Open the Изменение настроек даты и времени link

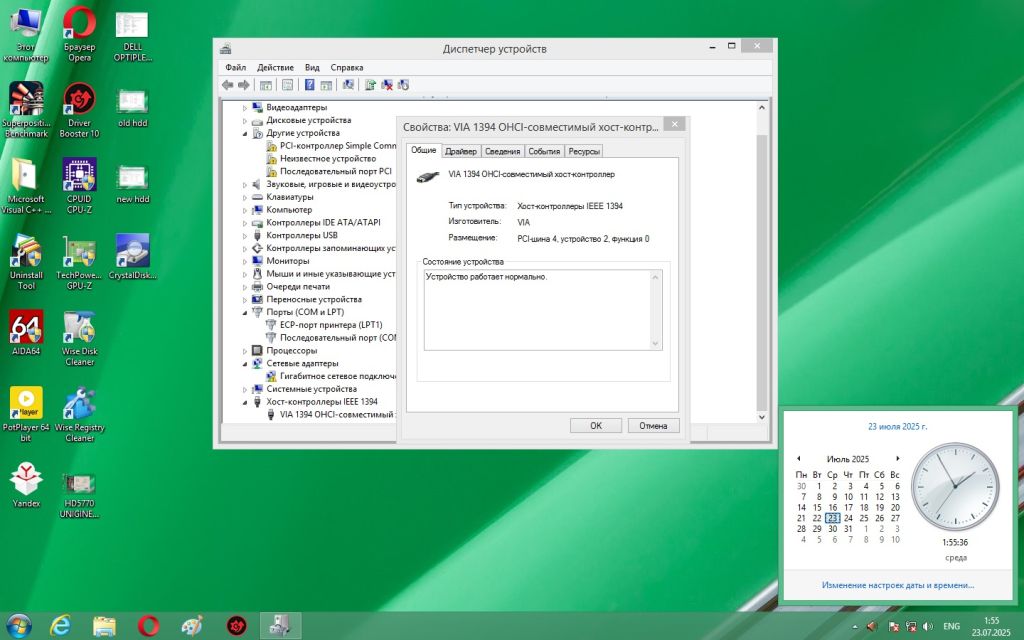(x=897, y=585)
